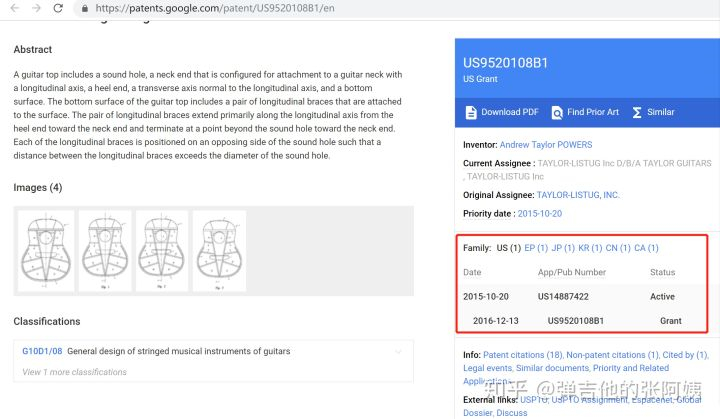720x419 pixels.
Task: Click the Download PDF document icon
Action: (x=471, y=112)
